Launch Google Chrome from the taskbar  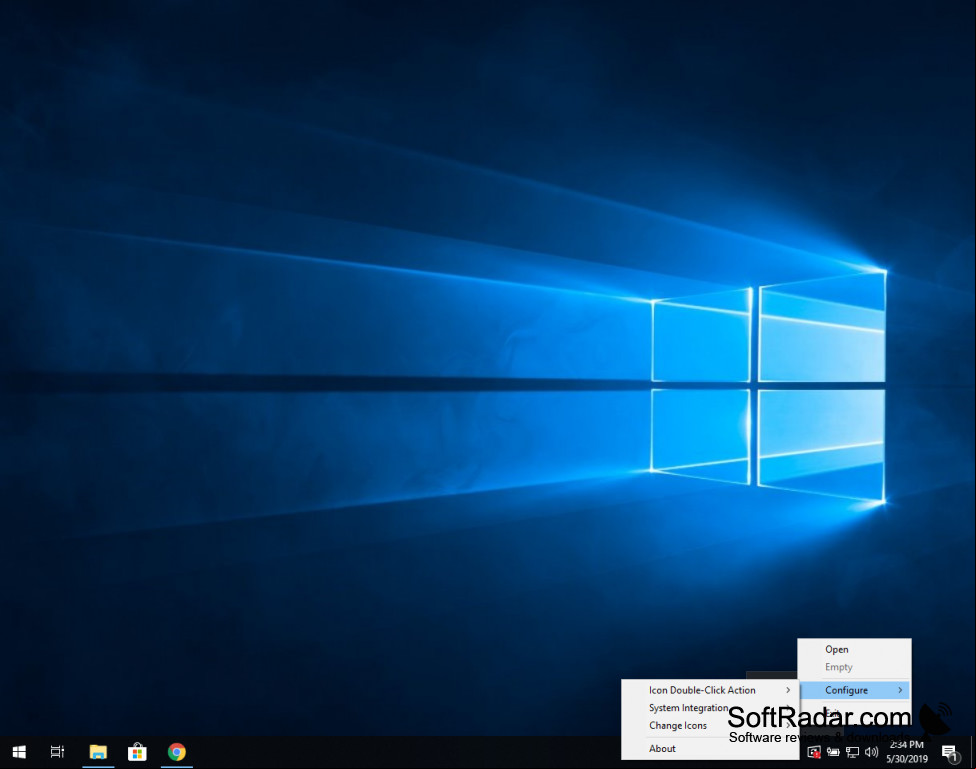(x=177, y=752)
